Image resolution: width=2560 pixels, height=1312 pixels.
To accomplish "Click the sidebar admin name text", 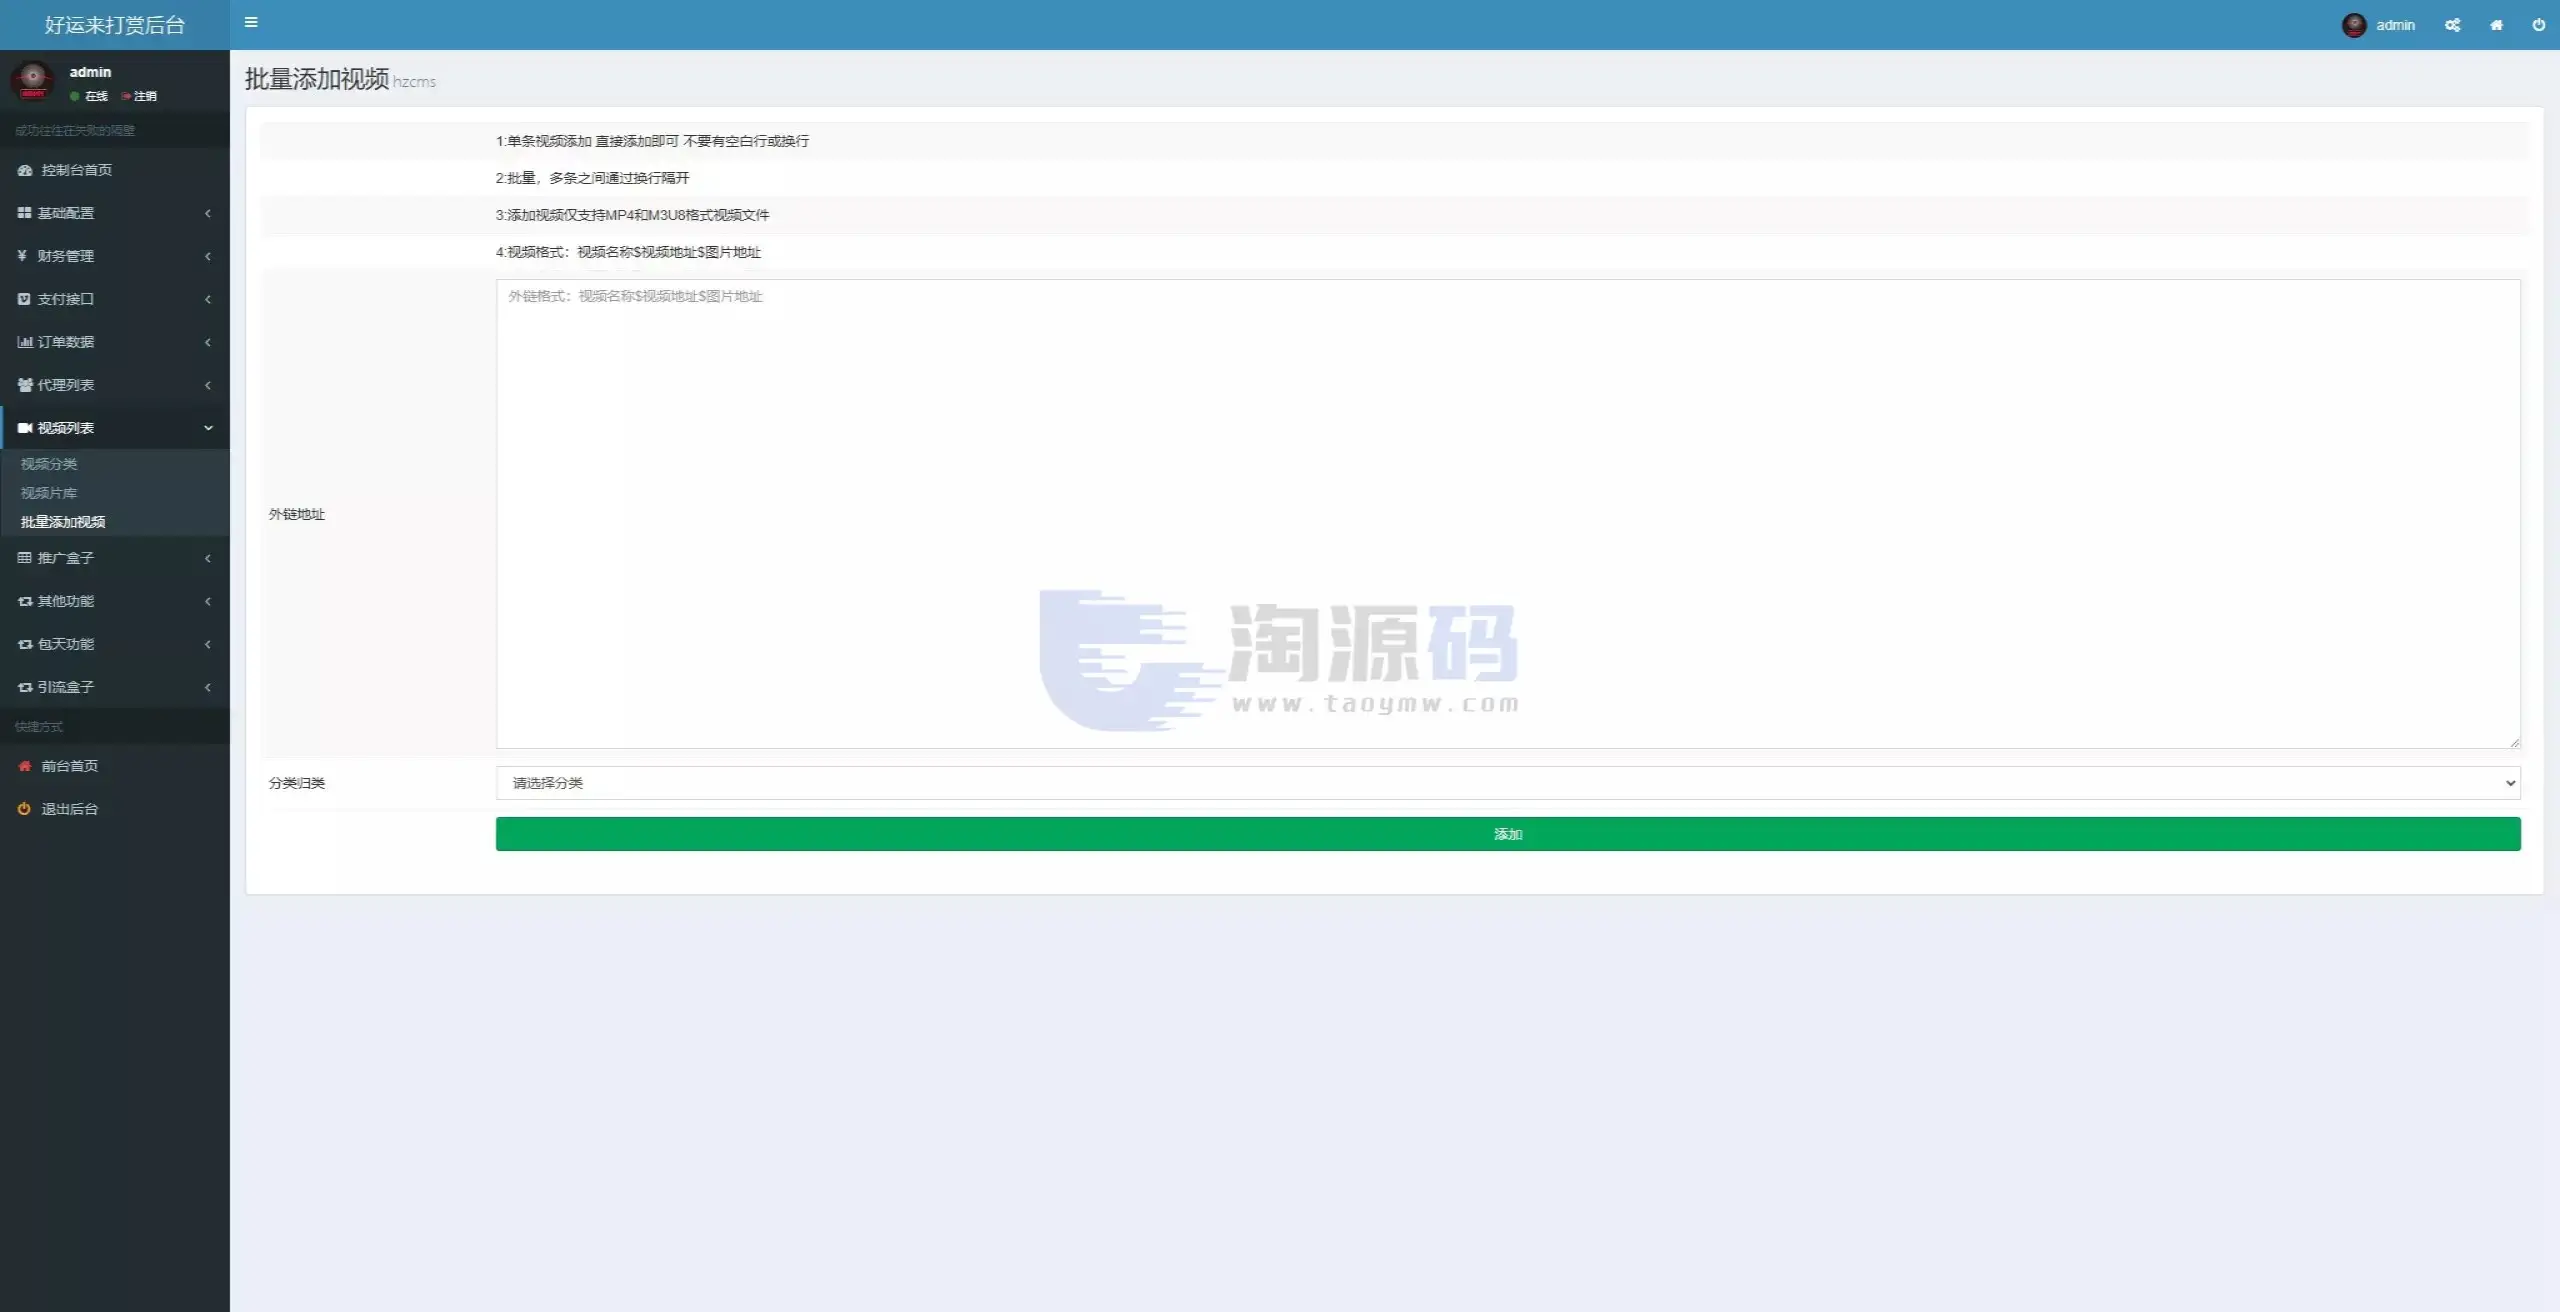I will 90,72.
